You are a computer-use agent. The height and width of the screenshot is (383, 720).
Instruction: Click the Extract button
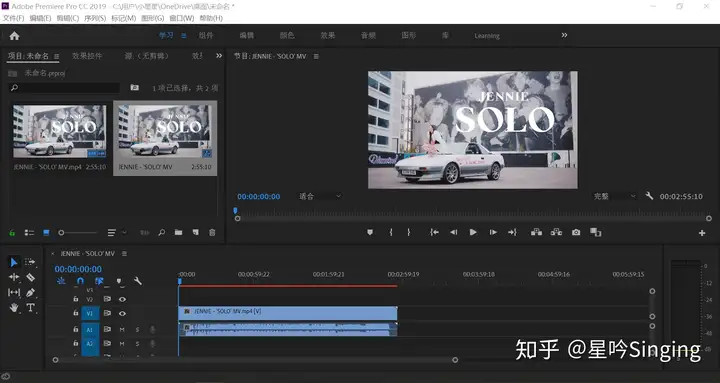coord(556,232)
